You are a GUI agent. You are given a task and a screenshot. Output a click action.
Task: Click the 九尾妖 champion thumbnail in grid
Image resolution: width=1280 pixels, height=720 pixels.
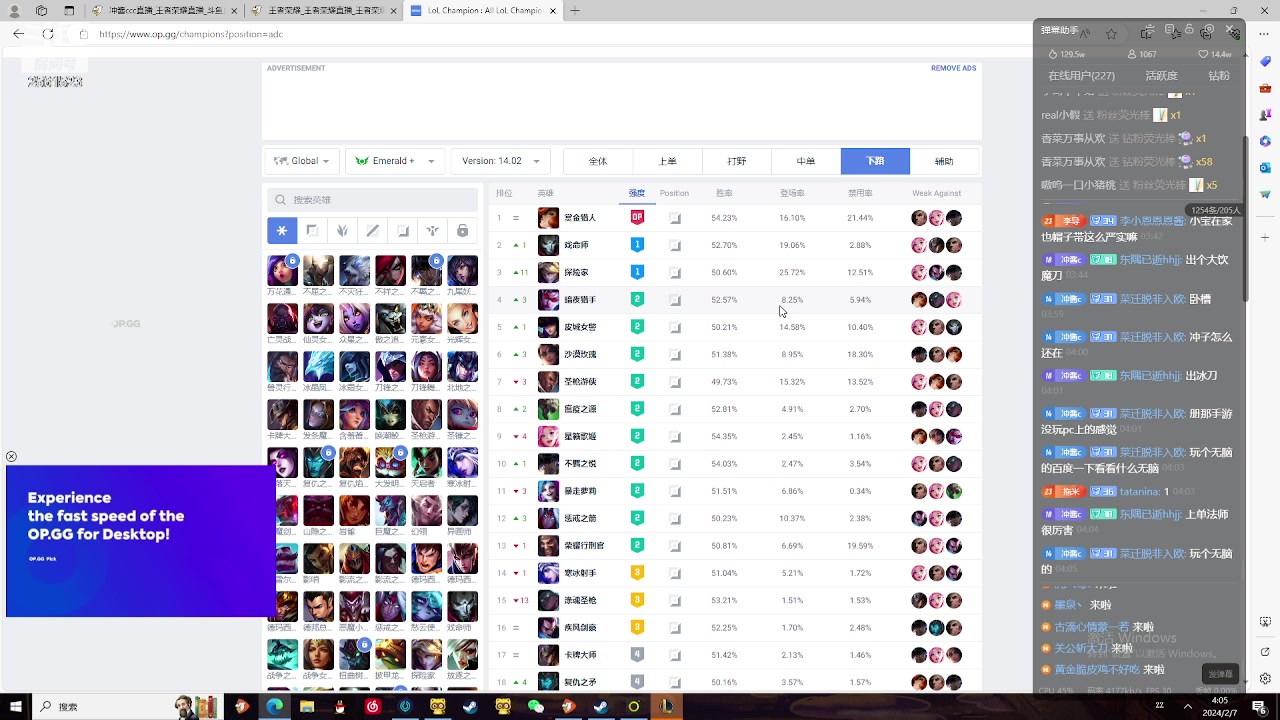(x=462, y=271)
